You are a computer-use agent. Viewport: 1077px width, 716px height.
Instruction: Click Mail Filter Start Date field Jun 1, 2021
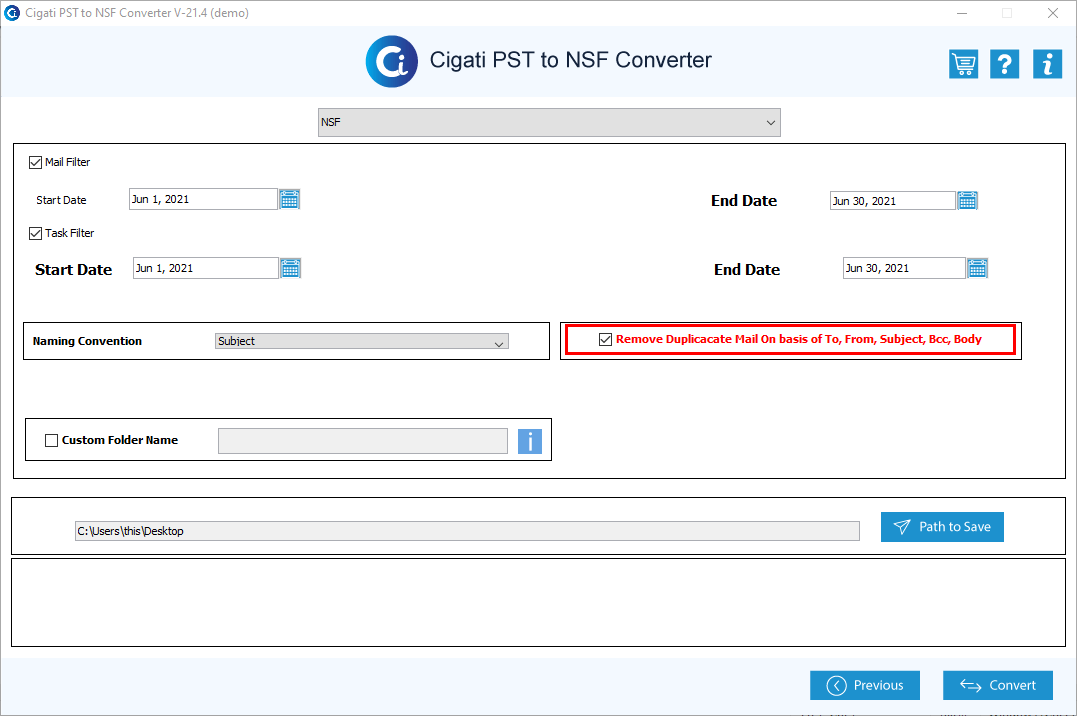[x=203, y=199]
